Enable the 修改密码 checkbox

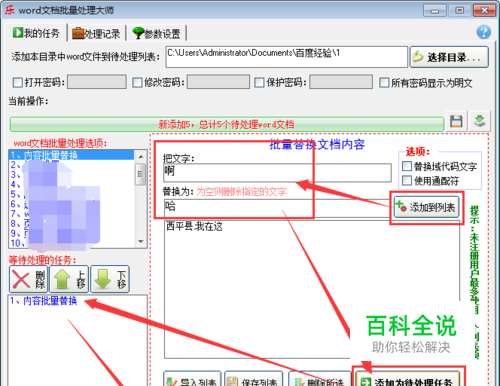click(137, 82)
